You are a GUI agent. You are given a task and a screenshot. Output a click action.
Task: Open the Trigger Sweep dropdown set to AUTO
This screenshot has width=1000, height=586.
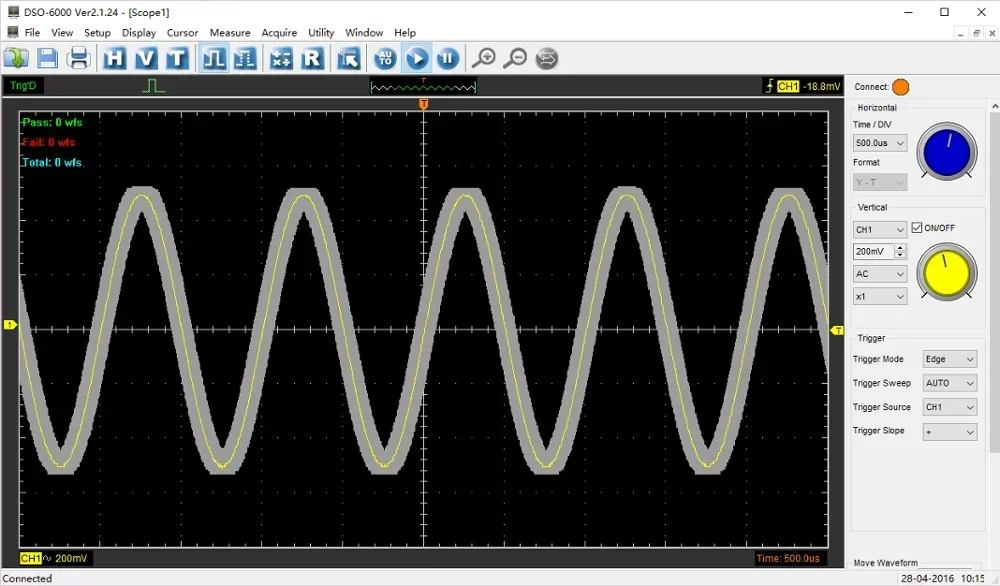[x=948, y=382]
